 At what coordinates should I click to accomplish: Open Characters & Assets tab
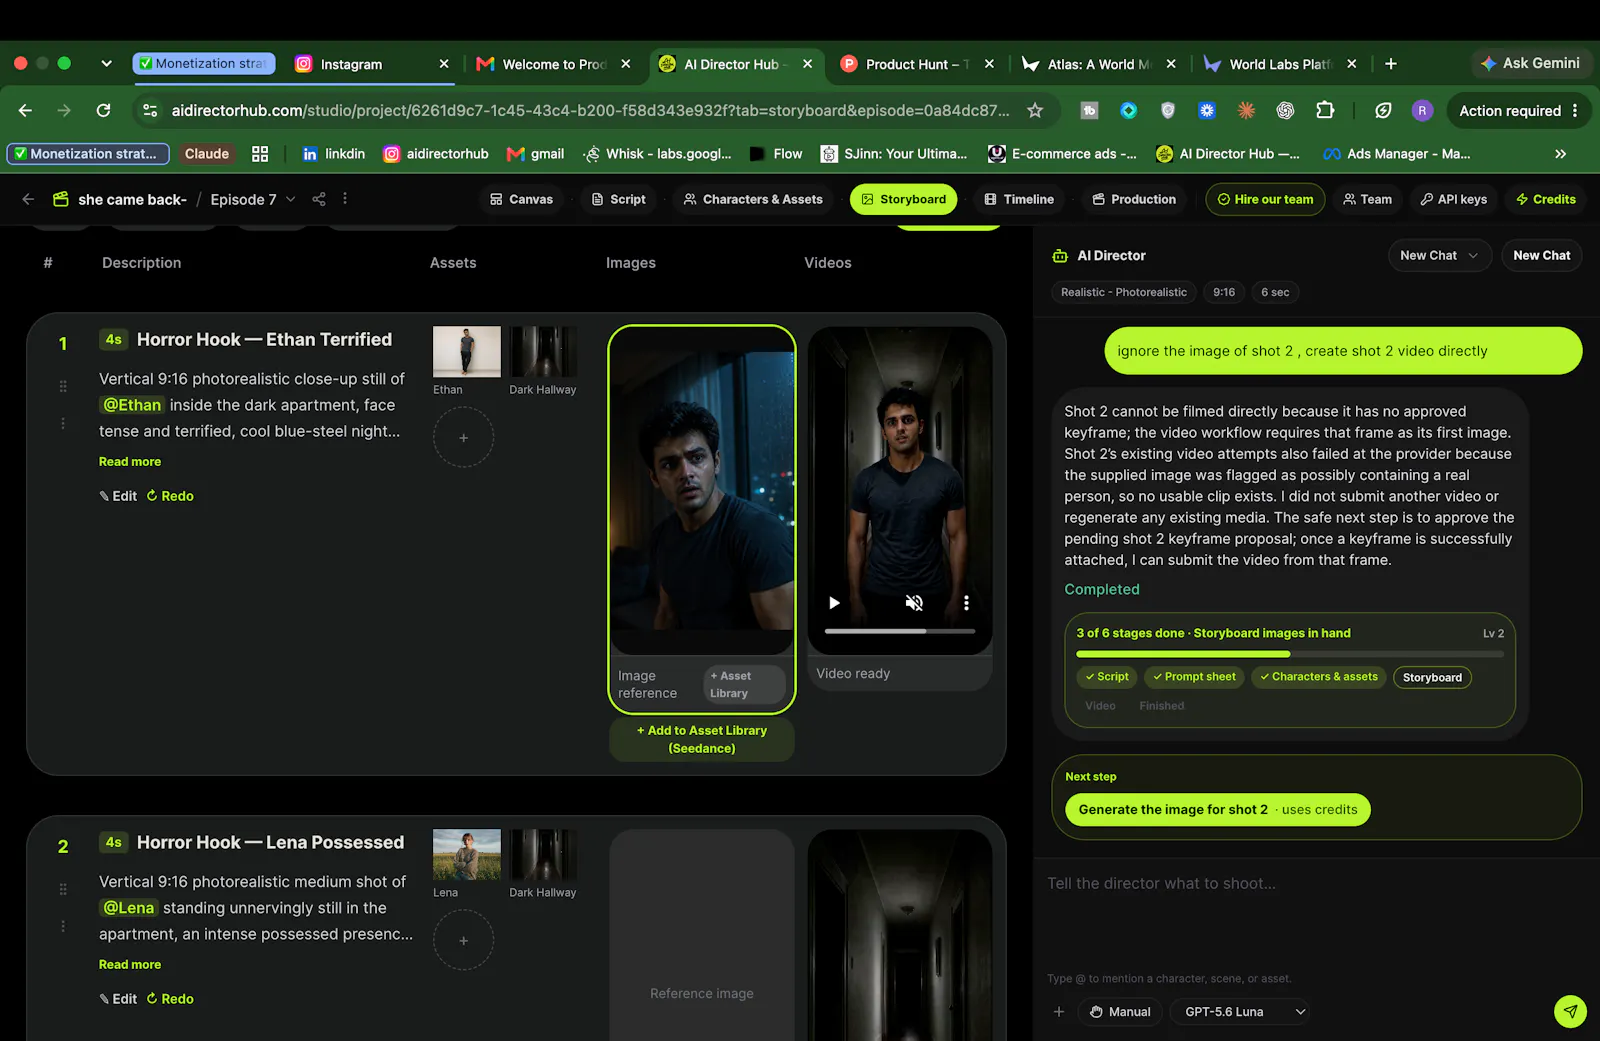click(753, 199)
